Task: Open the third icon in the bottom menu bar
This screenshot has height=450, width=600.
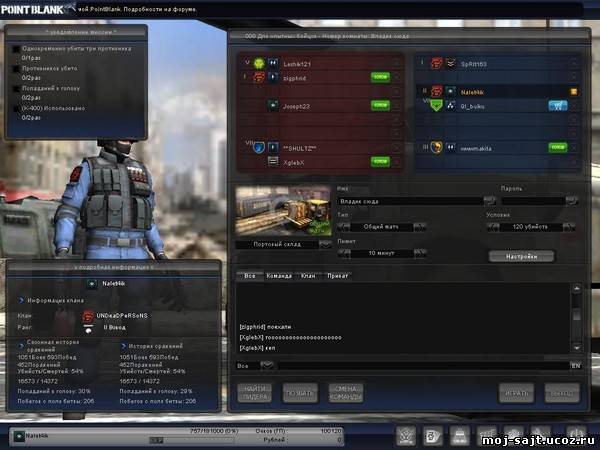Action: click(460, 436)
